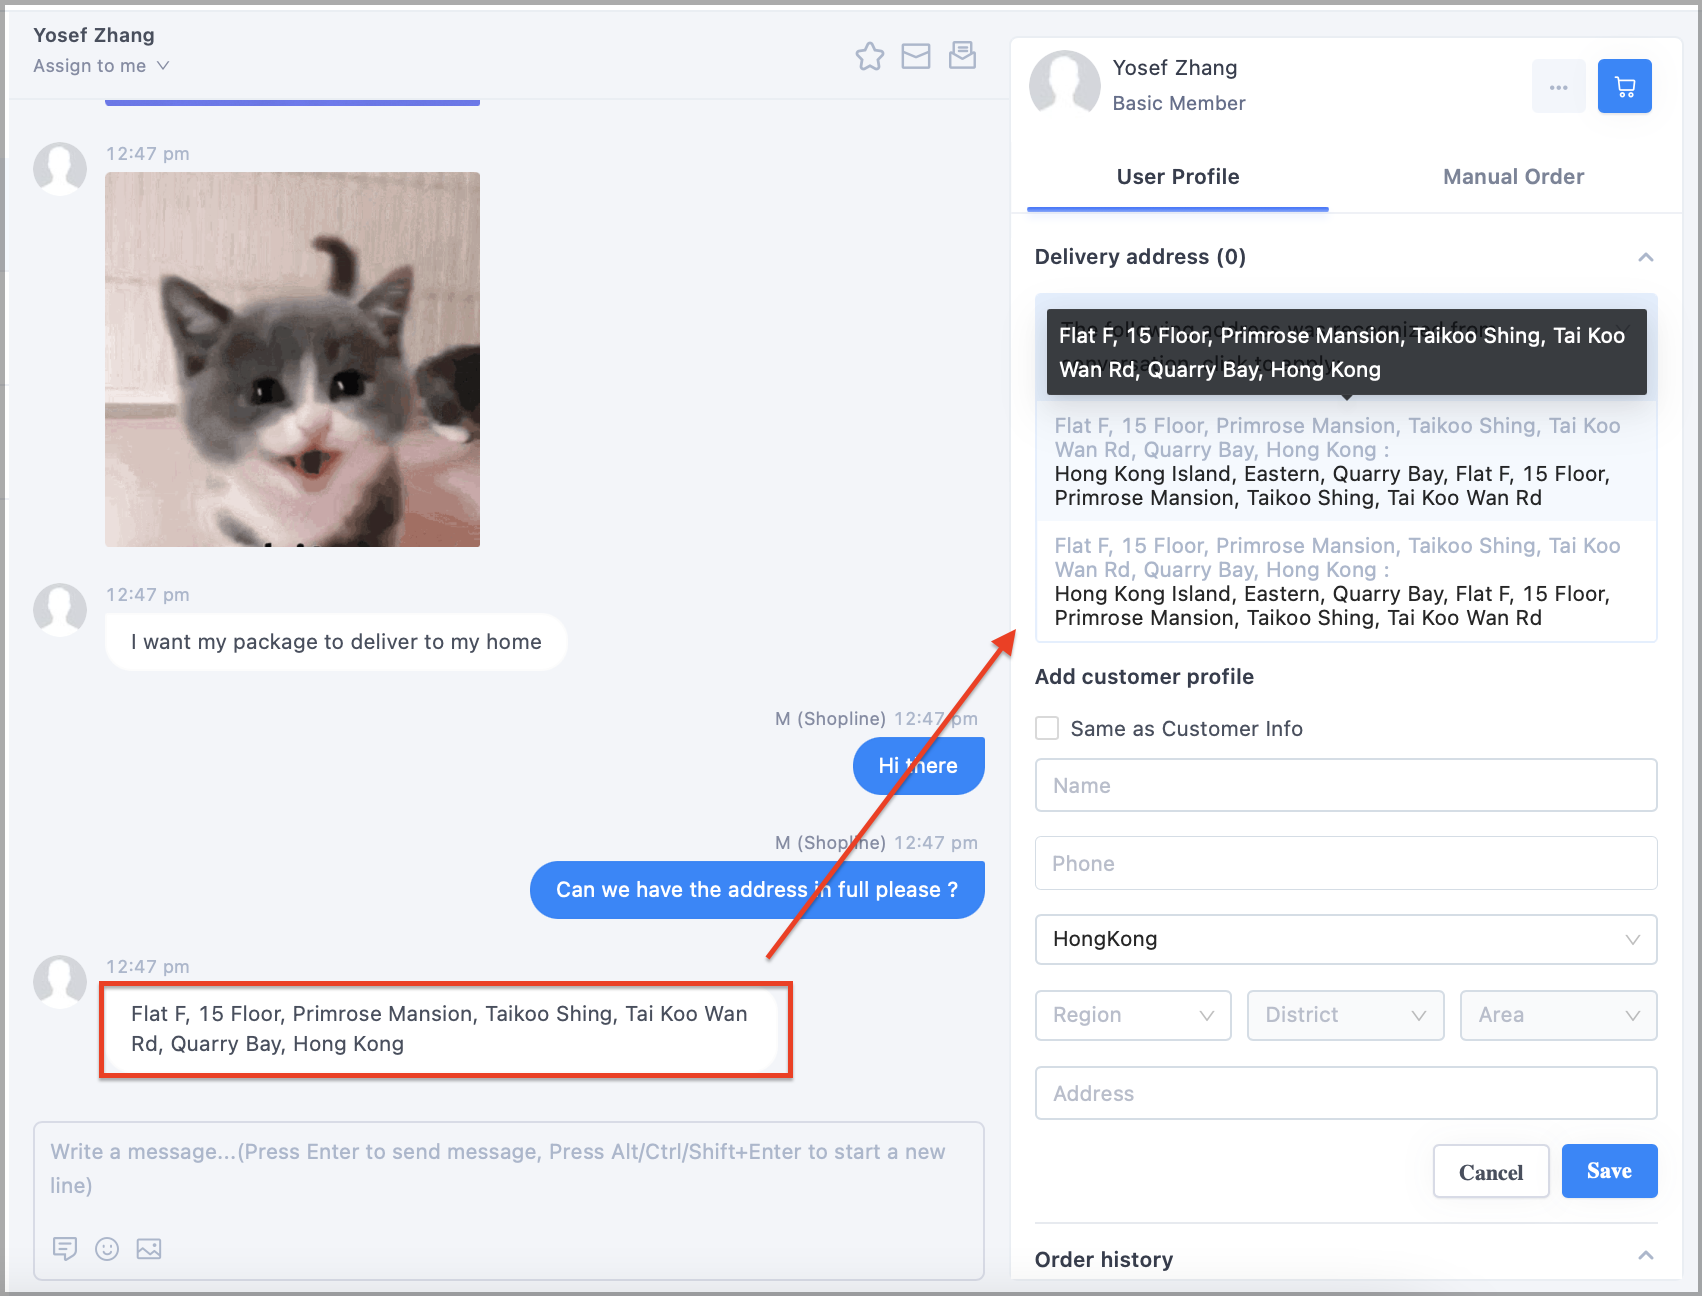Screen dimensions: 1702x1296
Task: Open the Area dropdown
Action: [x=1558, y=1015]
